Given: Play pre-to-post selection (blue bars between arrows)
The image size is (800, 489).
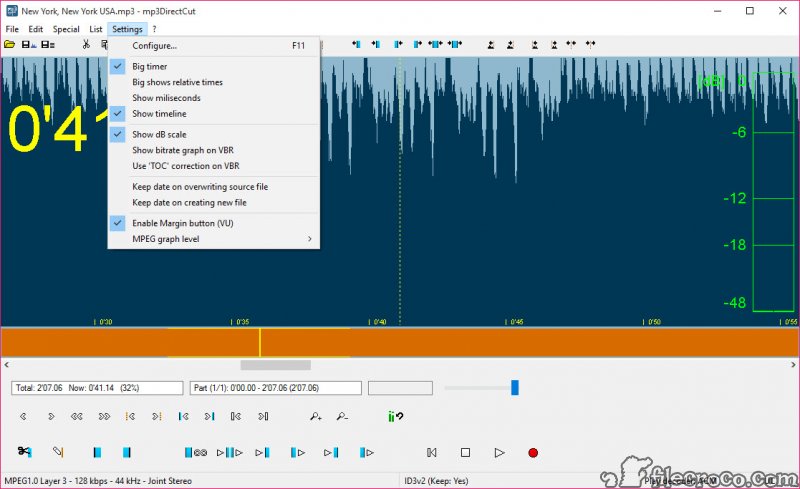Looking at the screenshot, I should [230, 452].
